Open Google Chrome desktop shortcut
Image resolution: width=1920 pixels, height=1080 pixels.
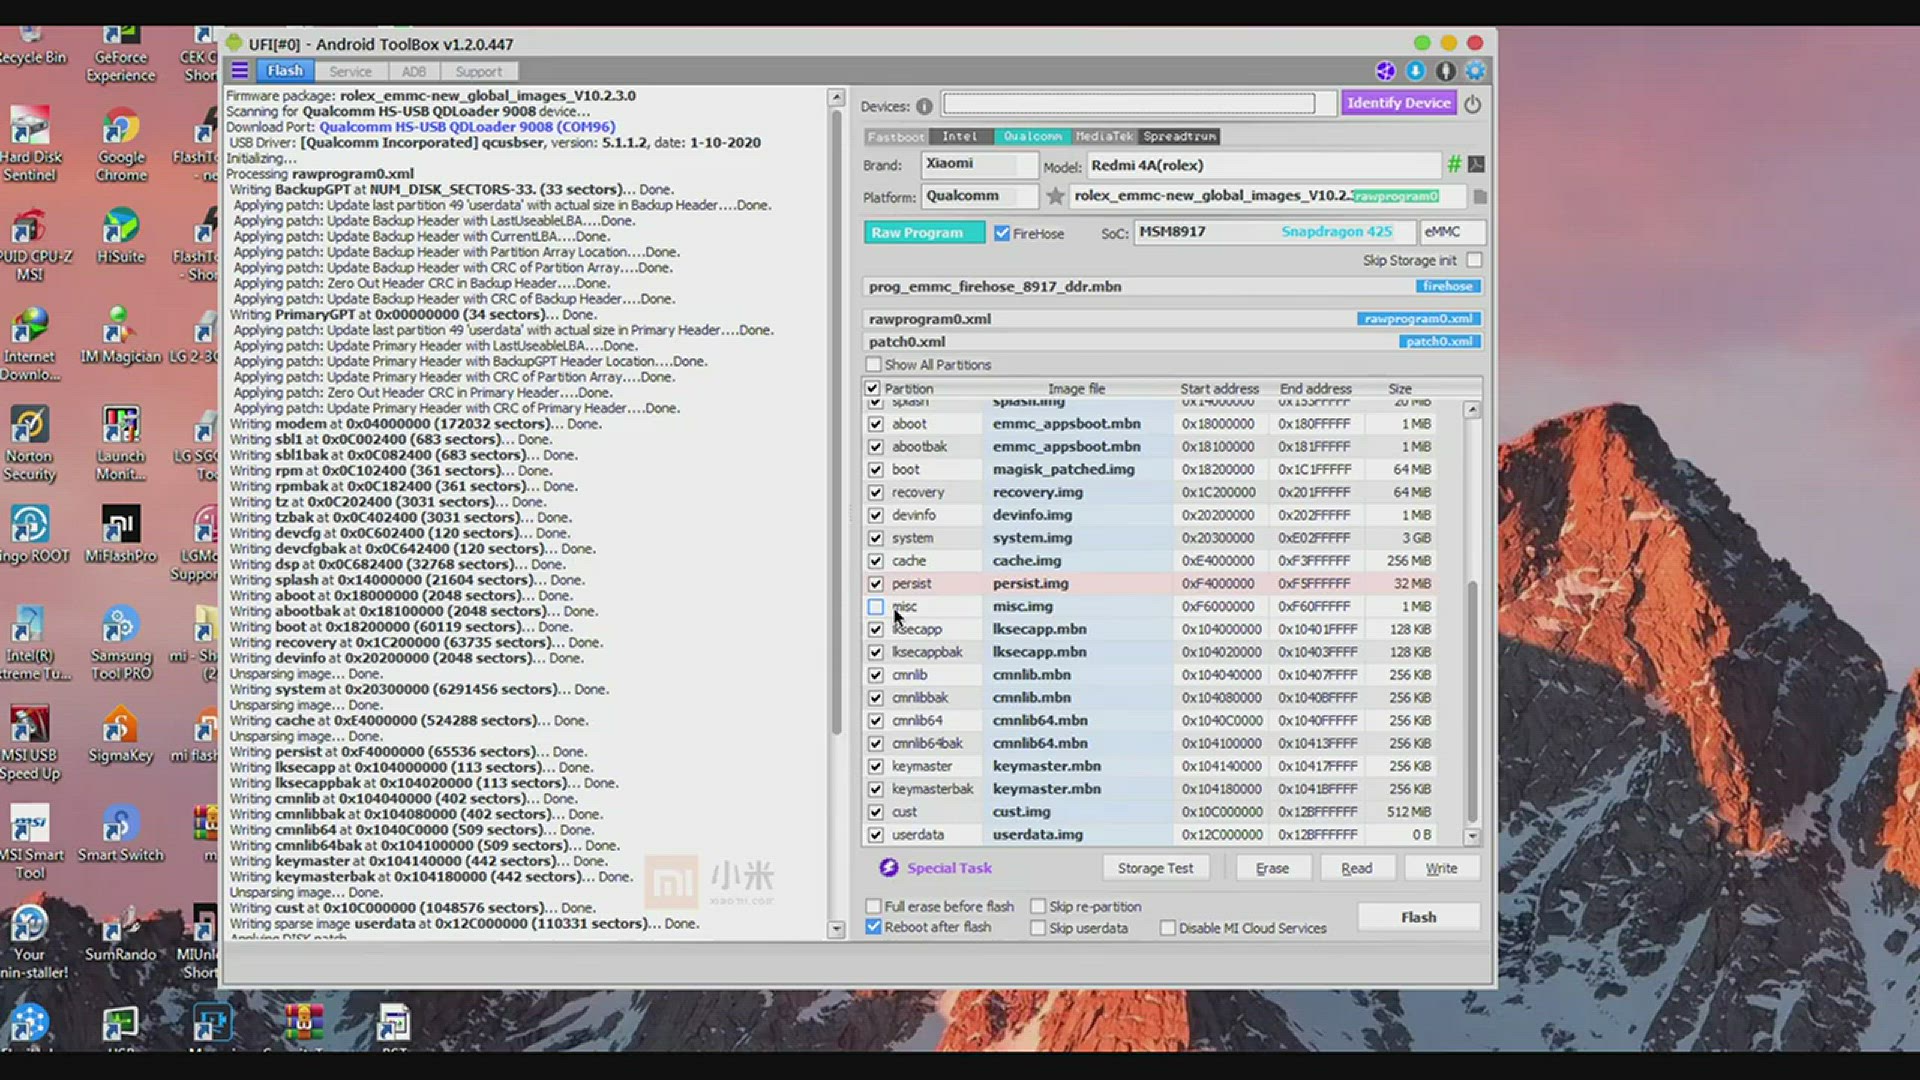121,146
